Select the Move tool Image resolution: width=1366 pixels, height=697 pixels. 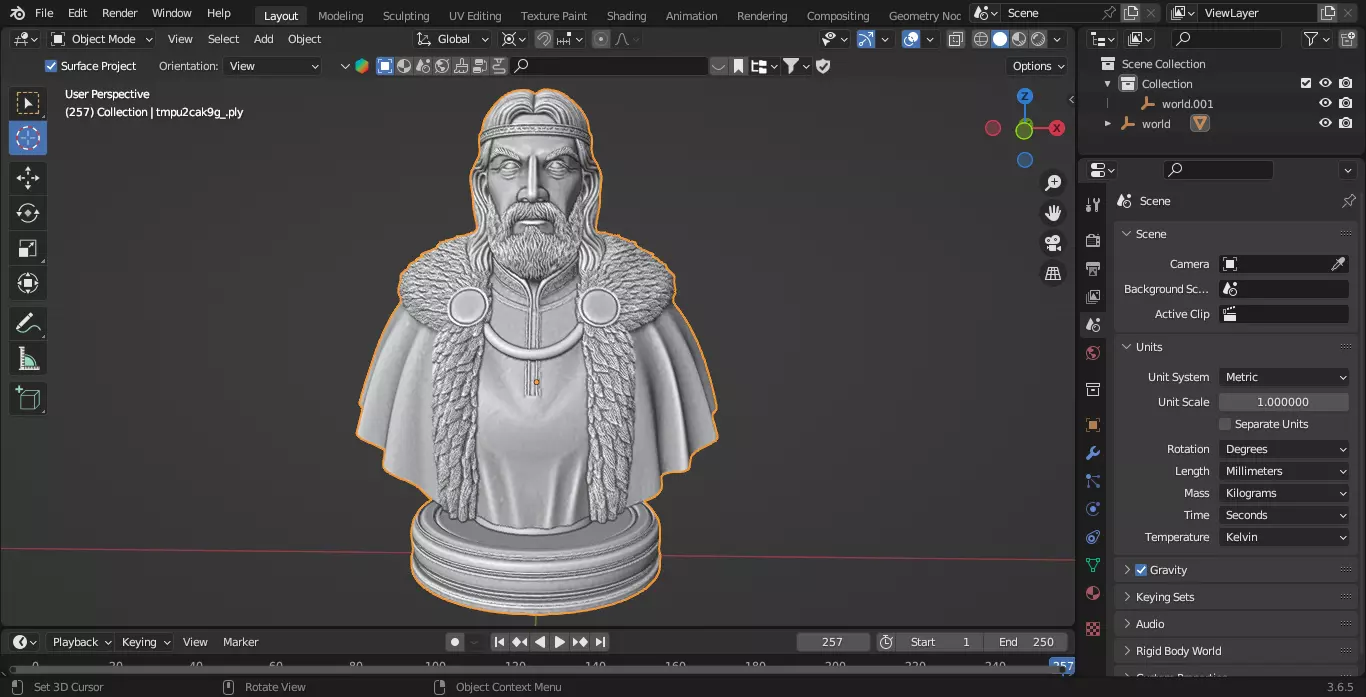point(28,179)
